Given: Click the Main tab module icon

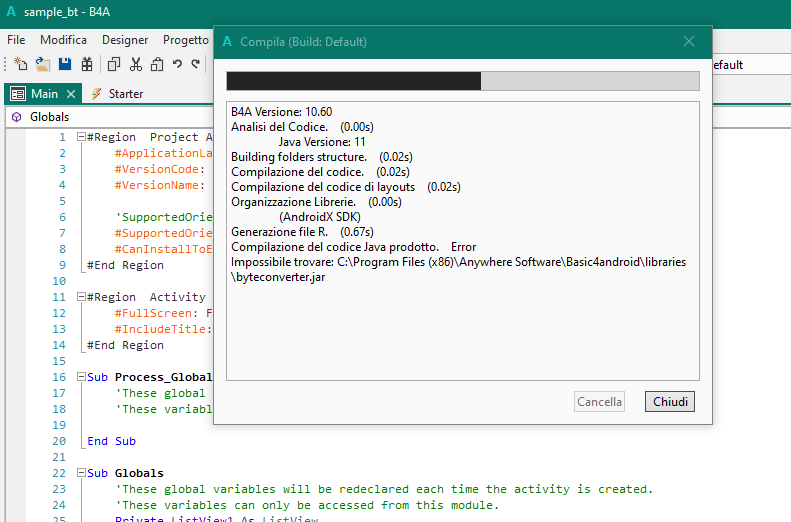Looking at the screenshot, I should [x=18, y=94].
